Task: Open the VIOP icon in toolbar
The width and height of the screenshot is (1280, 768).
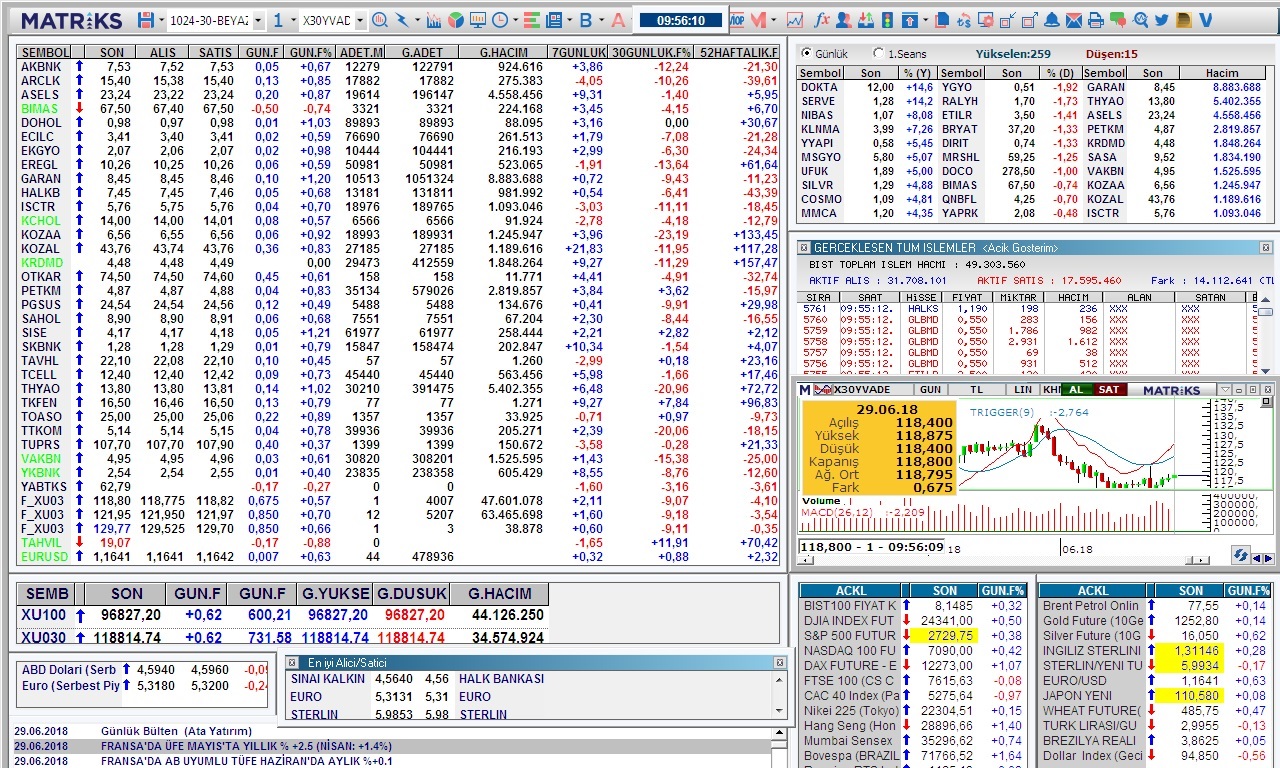Action: [x=735, y=20]
